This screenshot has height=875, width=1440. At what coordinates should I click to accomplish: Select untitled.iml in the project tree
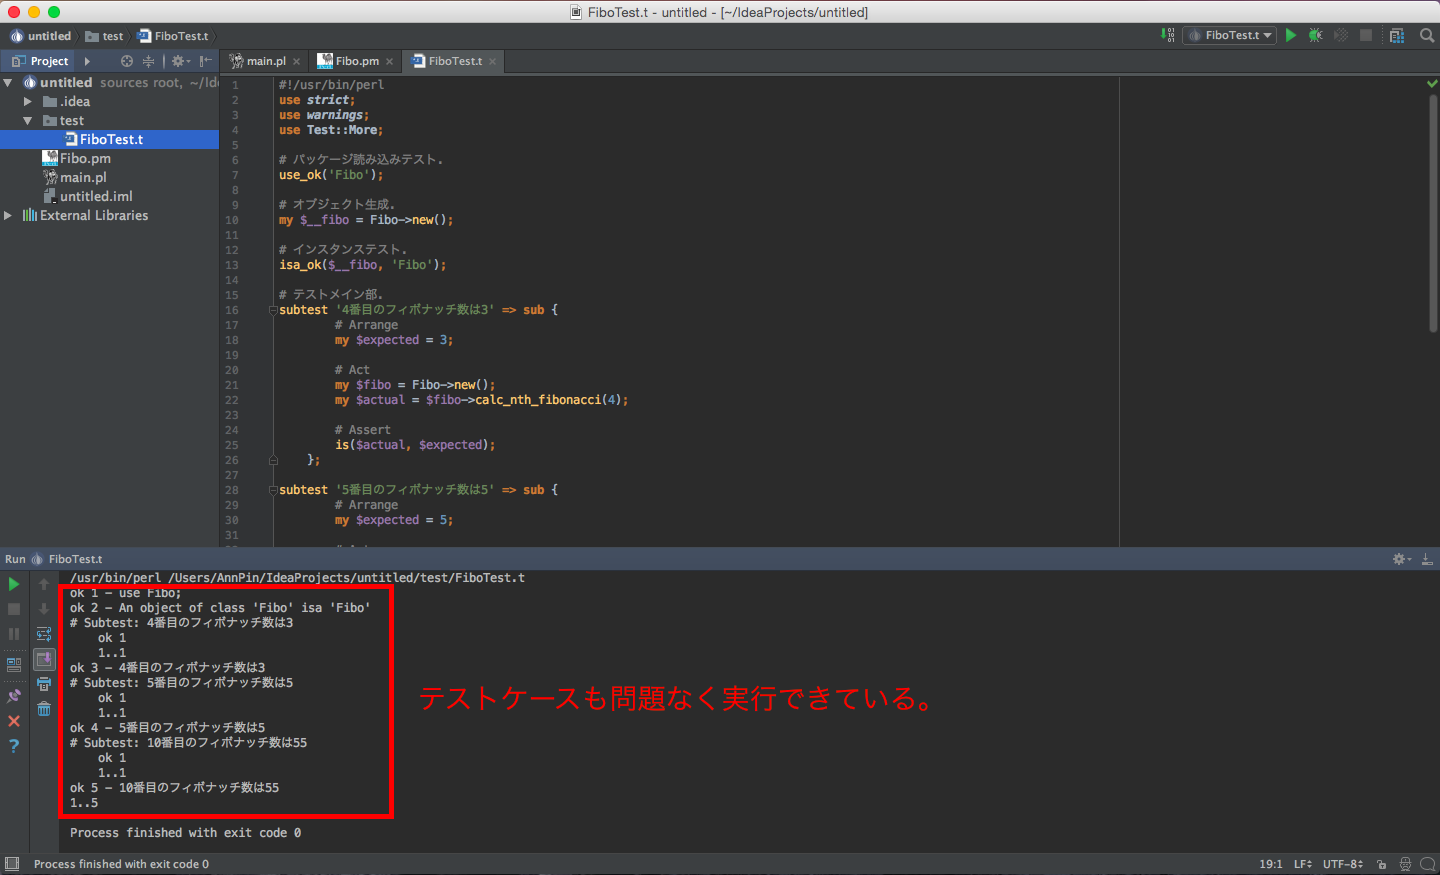click(x=95, y=197)
